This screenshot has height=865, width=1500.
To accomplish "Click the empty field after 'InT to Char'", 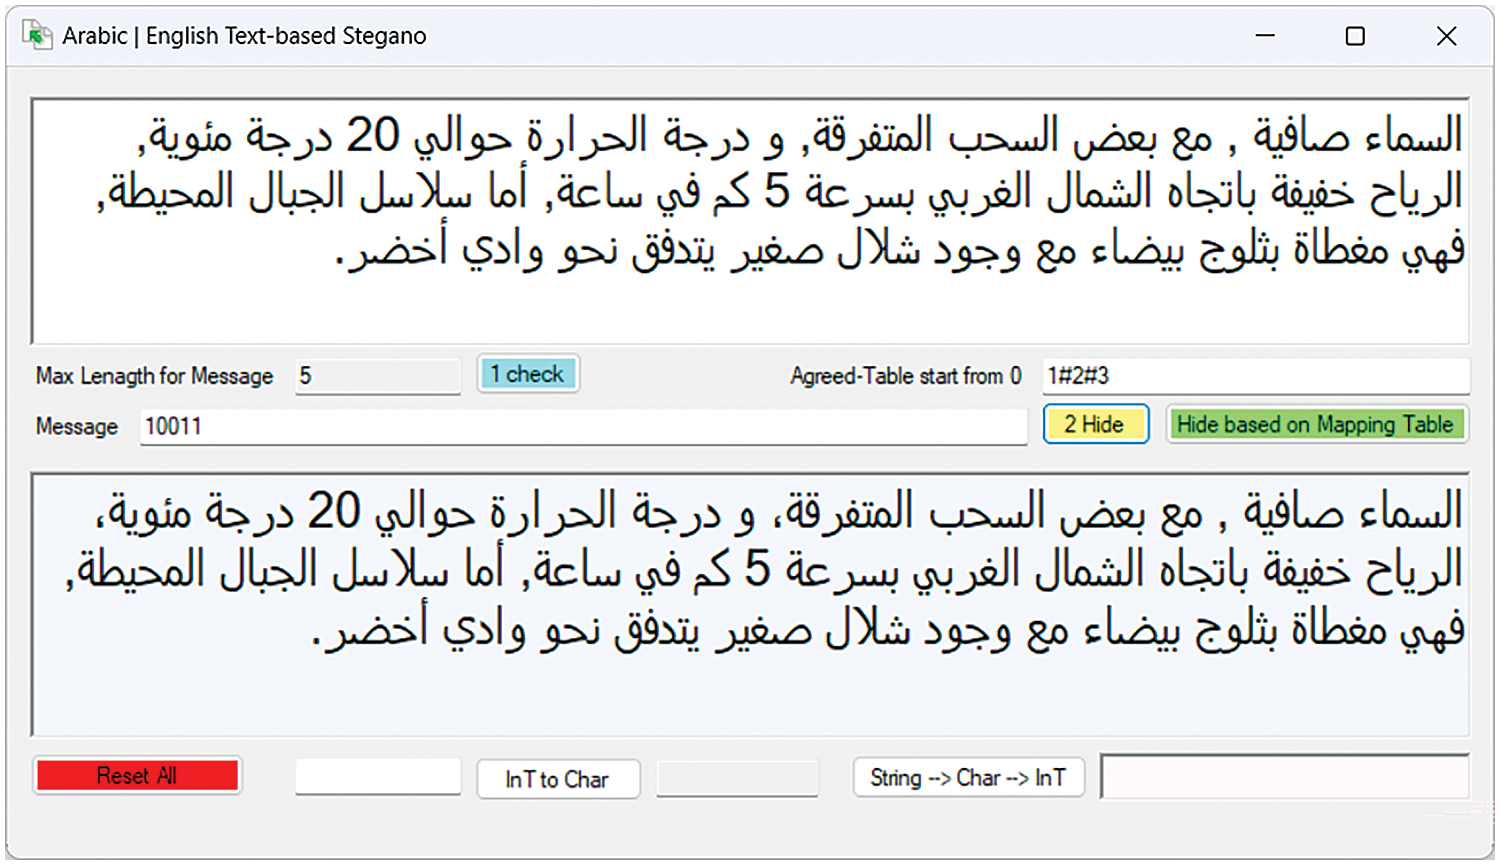I will point(737,778).
